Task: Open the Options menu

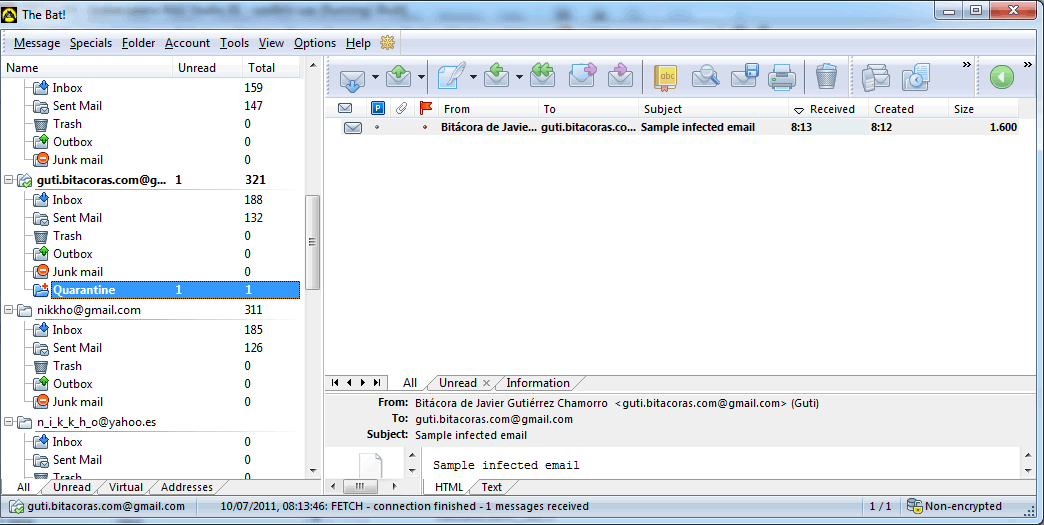Action: 315,43
